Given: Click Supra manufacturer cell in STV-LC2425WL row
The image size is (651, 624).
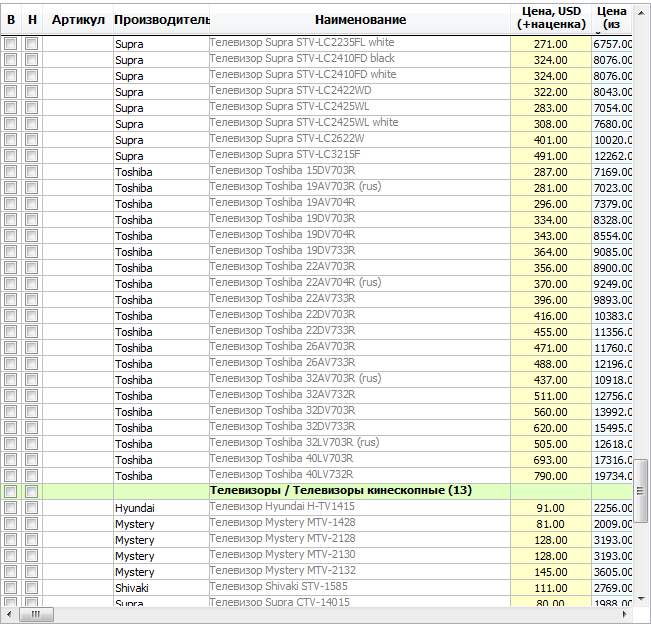Looking at the screenshot, I should pyautogui.click(x=162, y=108).
